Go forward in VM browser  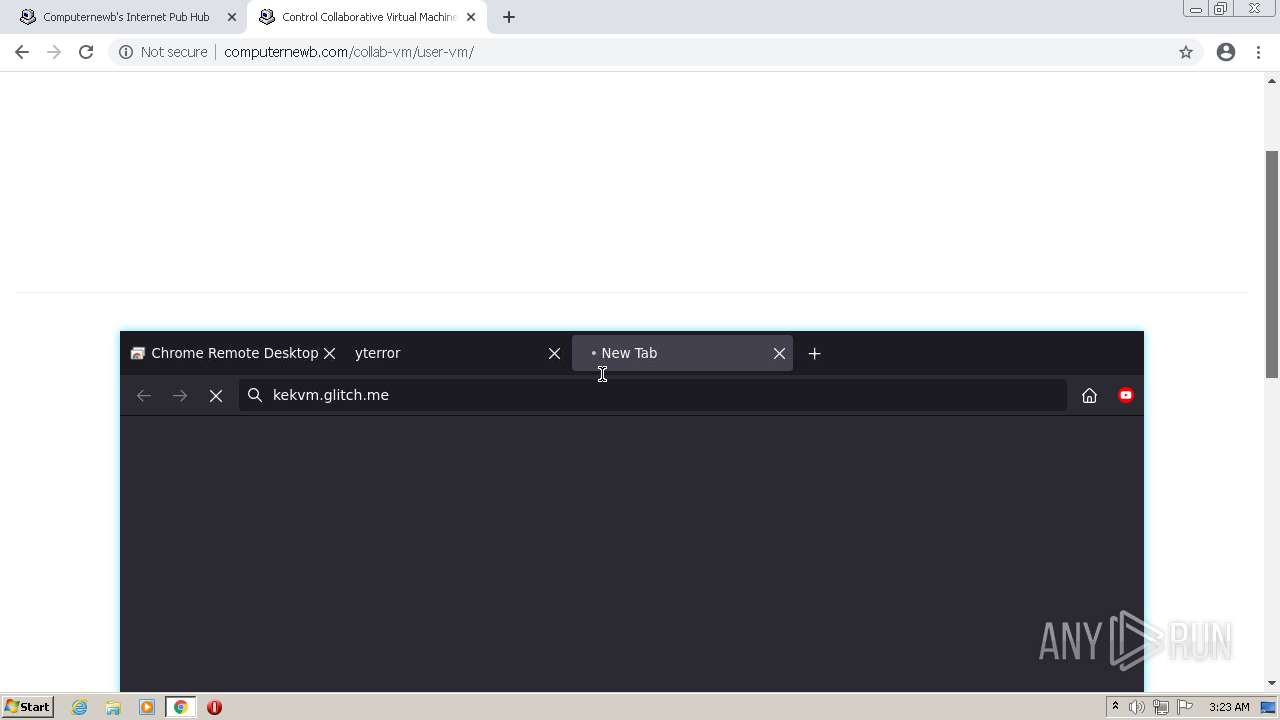180,395
